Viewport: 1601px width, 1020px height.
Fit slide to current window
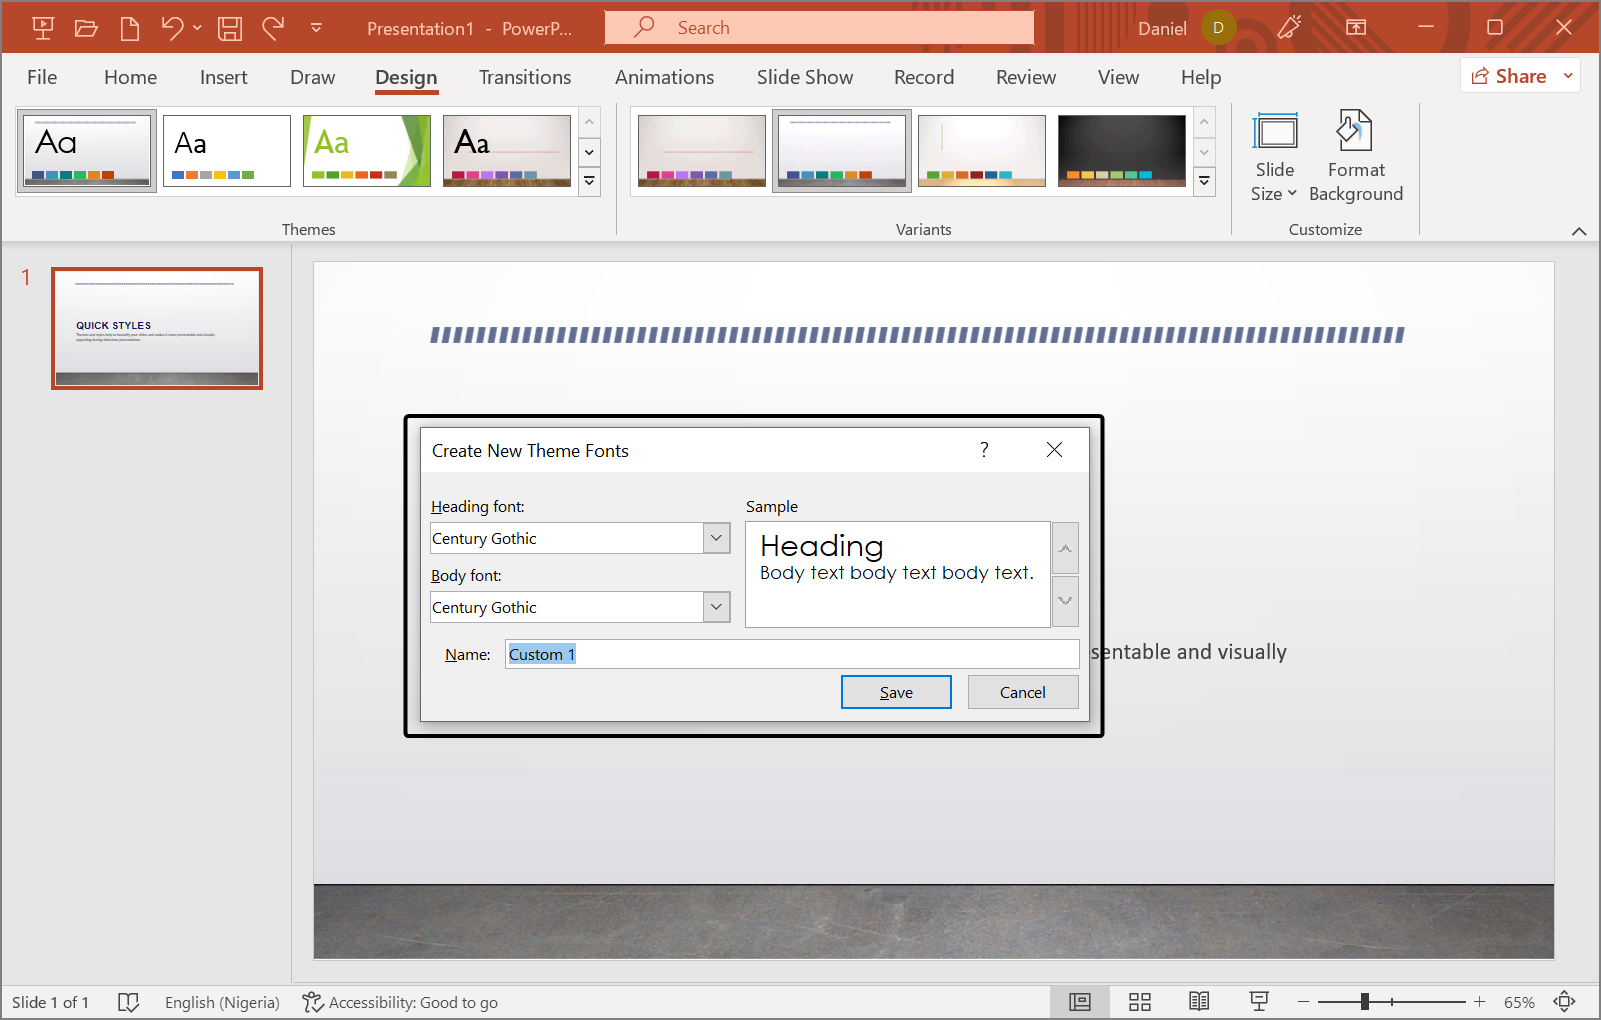pyautogui.click(x=1564, y=1002)
